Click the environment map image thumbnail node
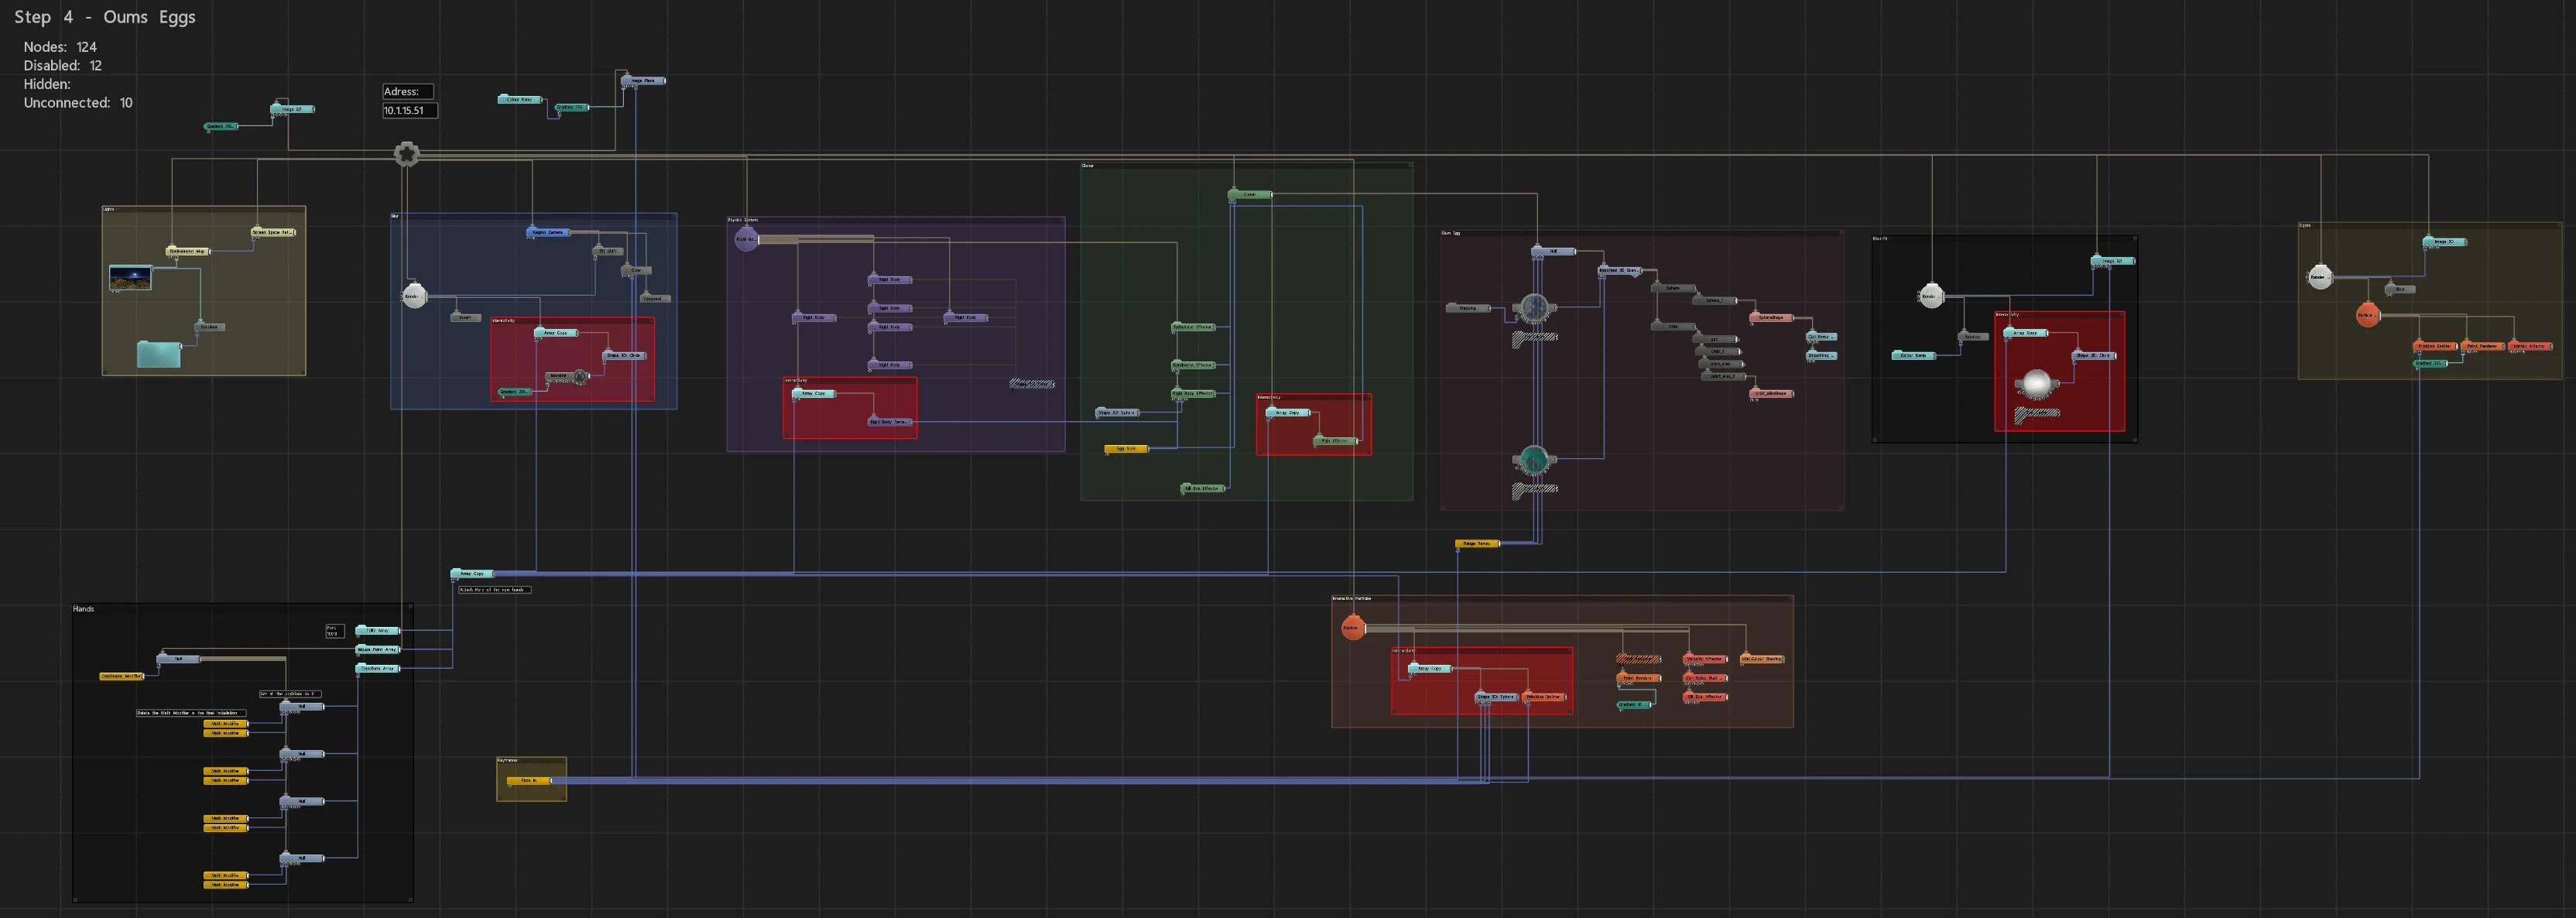 pos(130,278)
